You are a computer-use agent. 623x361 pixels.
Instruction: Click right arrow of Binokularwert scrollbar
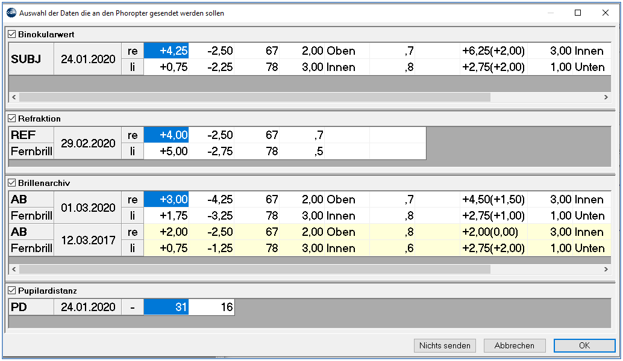pos(606,97)
